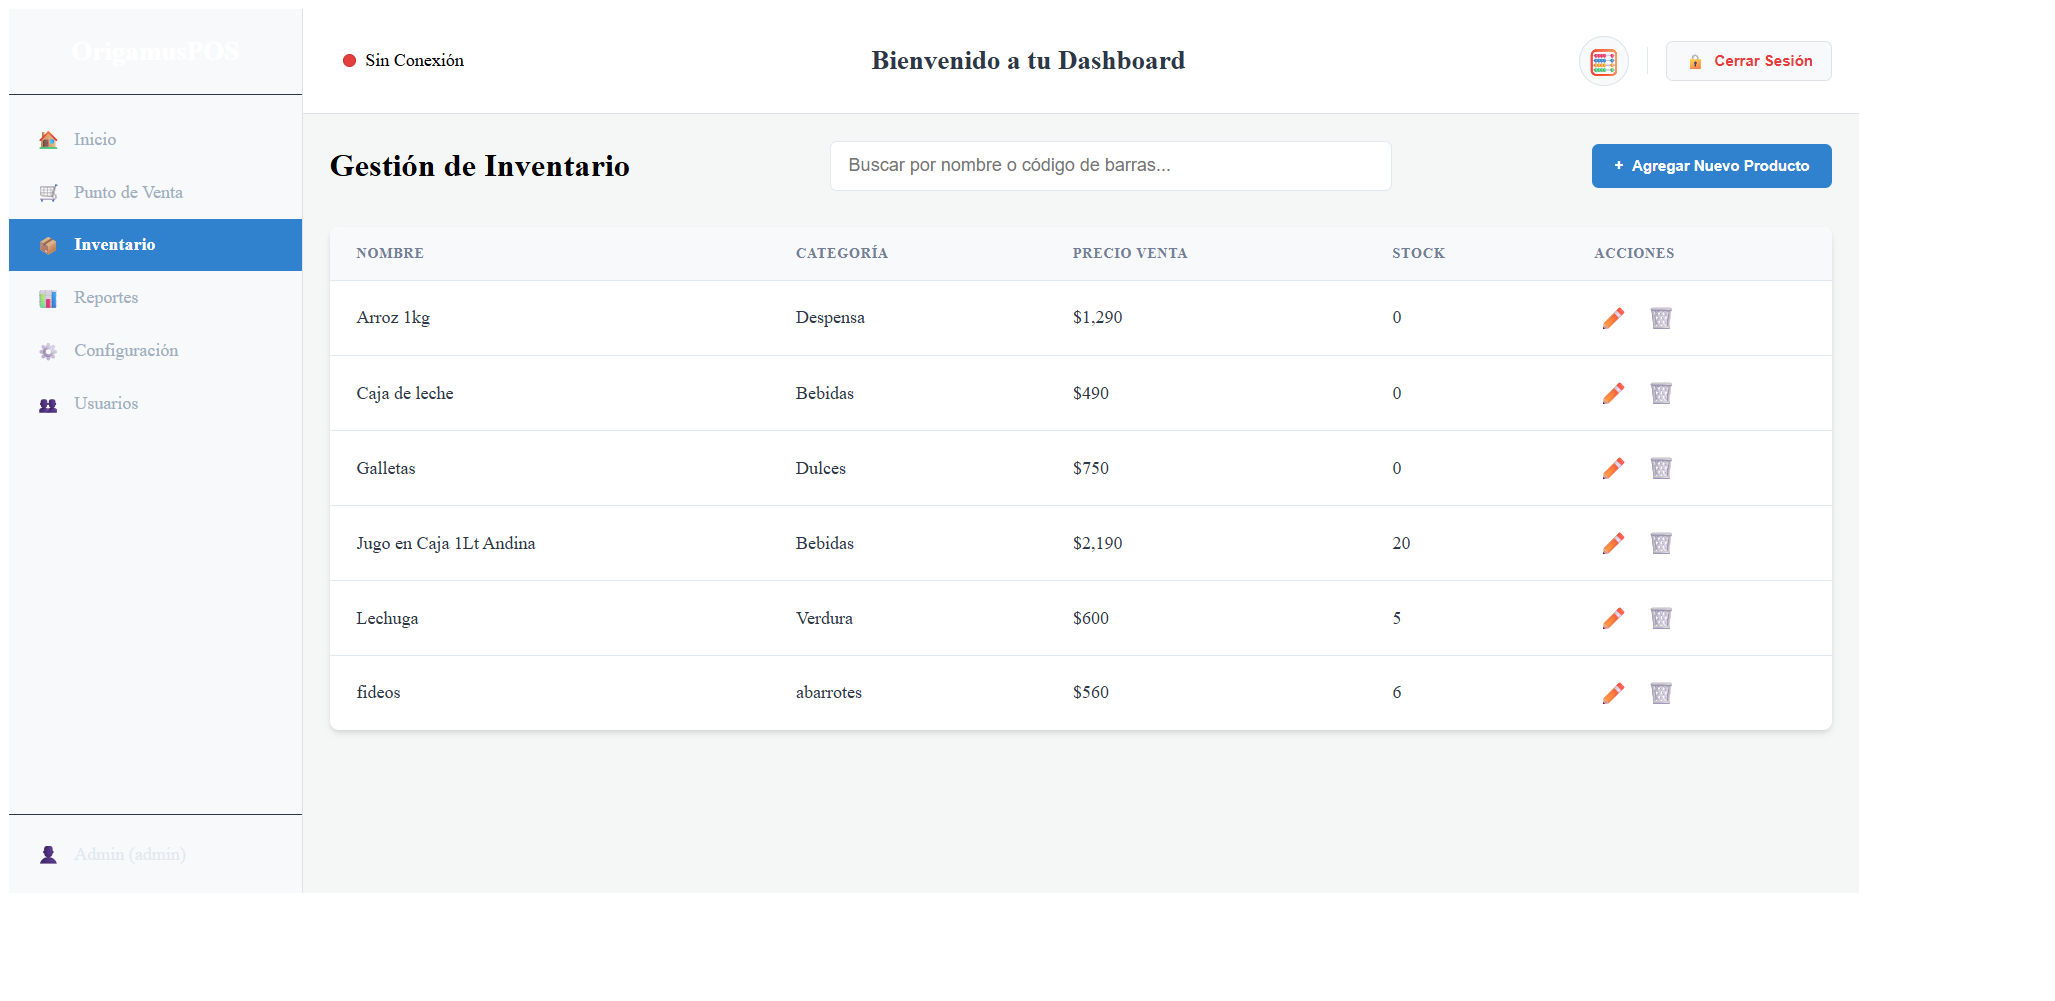Click the pencil icon for fideos

tap(1613, 693)
